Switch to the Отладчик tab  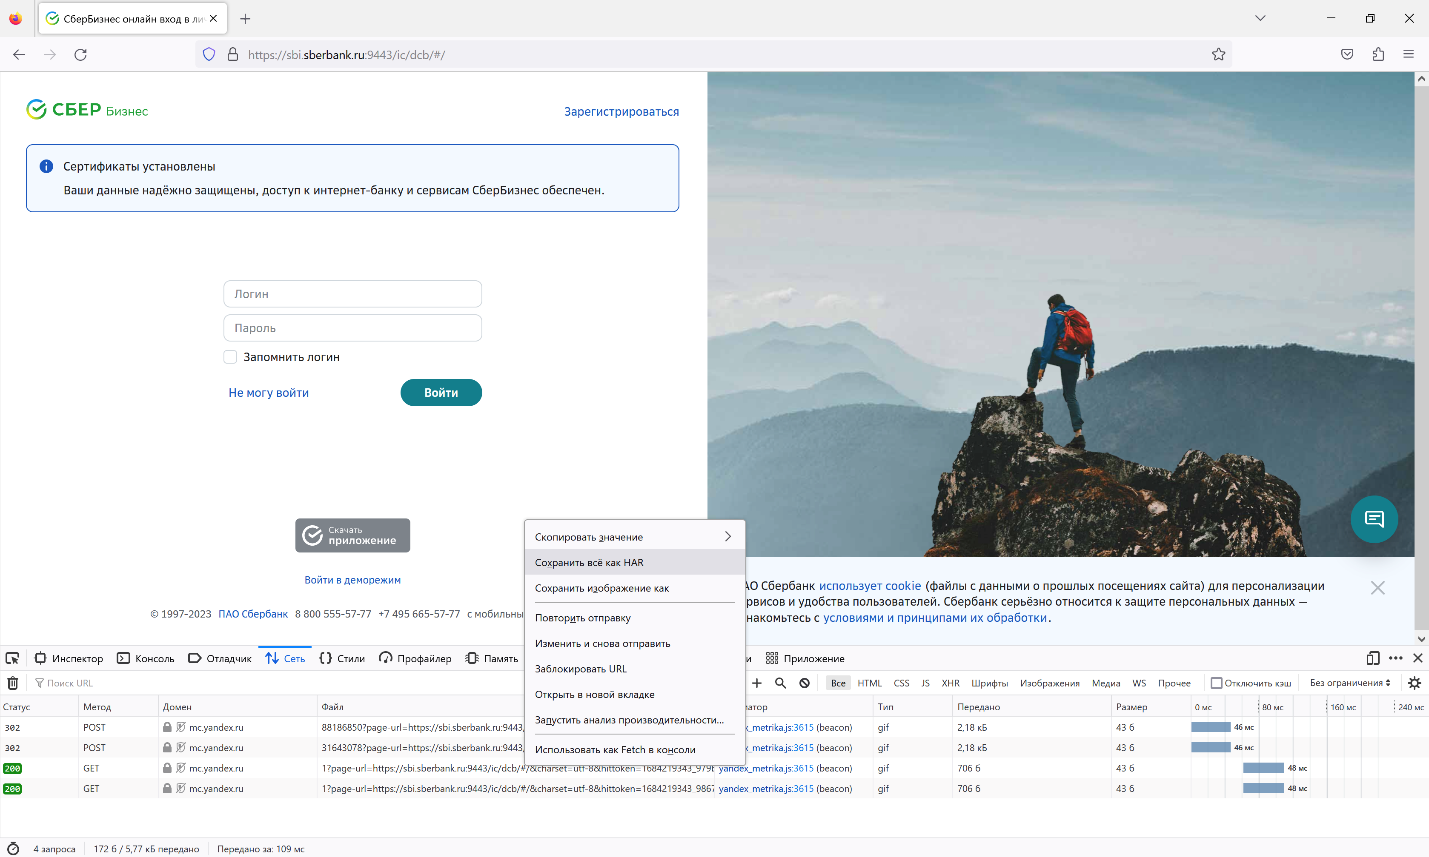[220, 658]
